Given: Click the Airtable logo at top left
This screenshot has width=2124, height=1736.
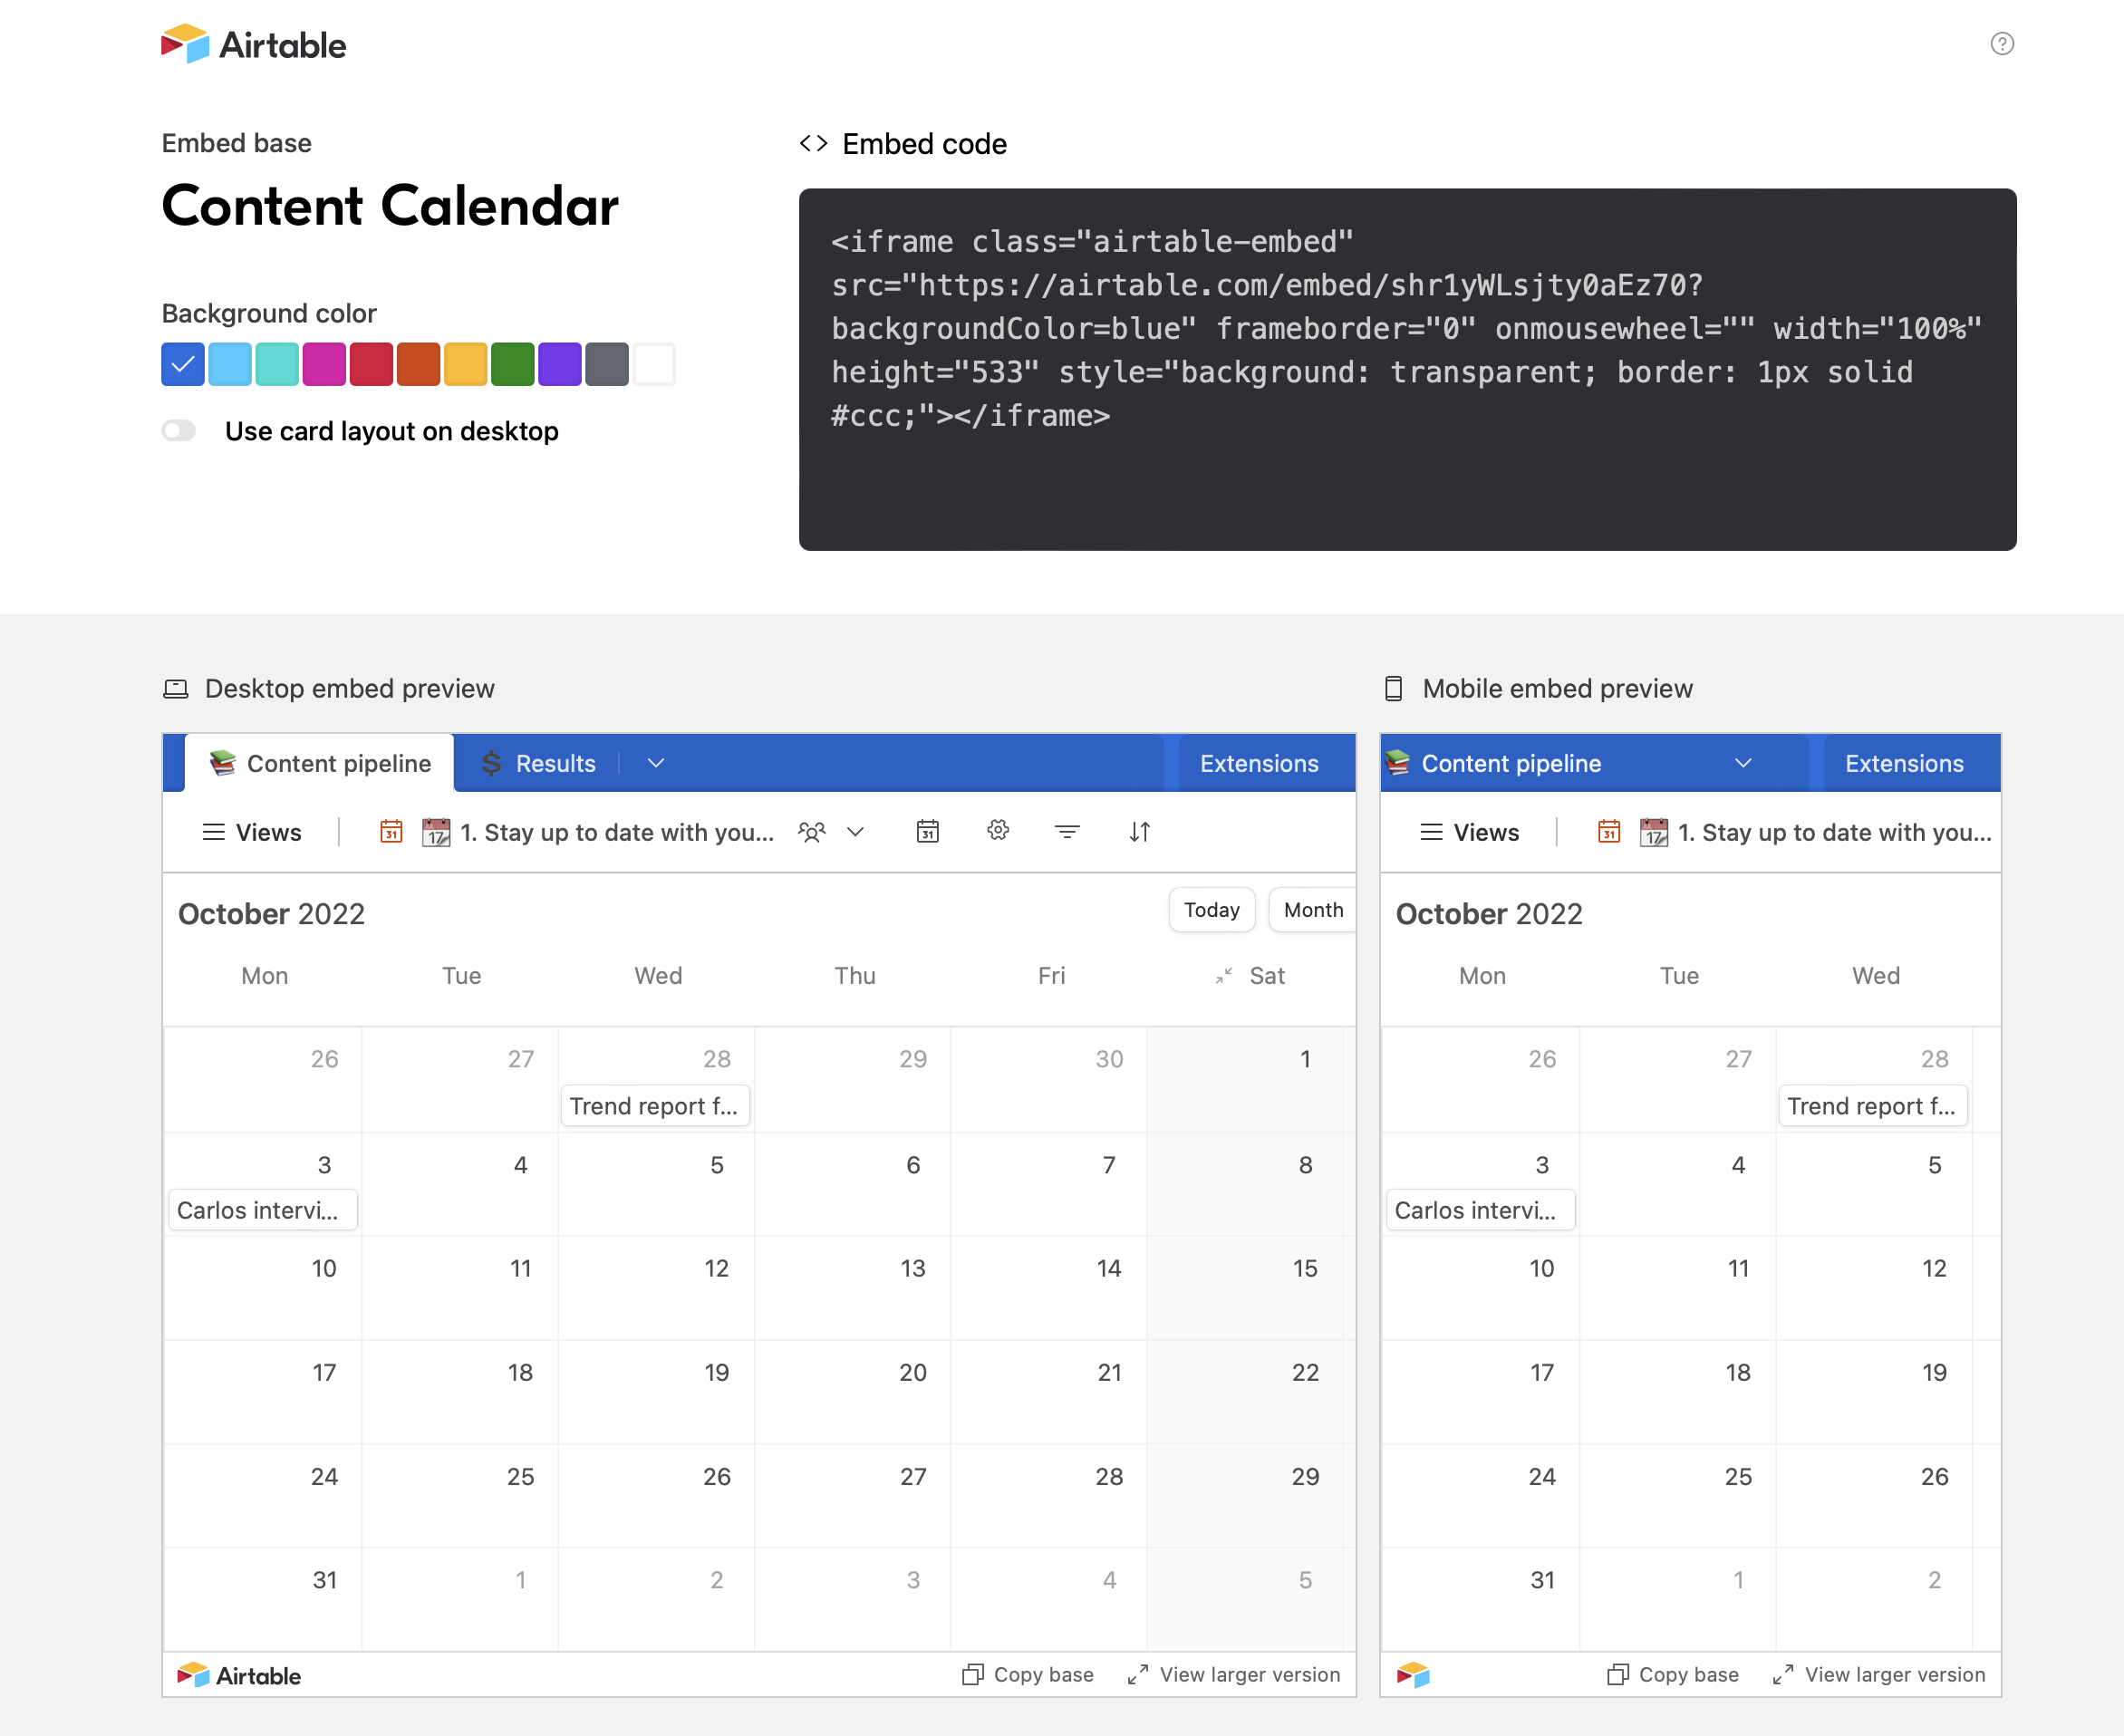Looking at the screenshot, I should 254,44.
